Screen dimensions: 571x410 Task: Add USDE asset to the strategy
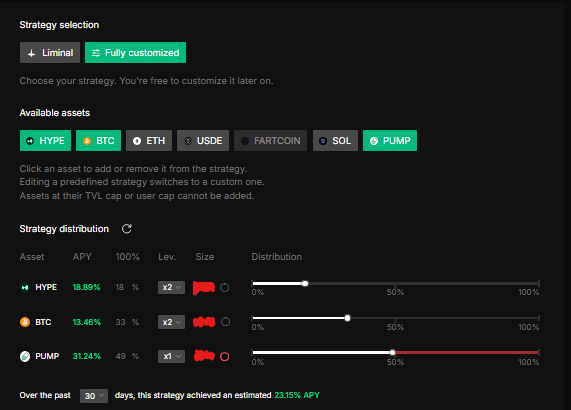(203, 141)
